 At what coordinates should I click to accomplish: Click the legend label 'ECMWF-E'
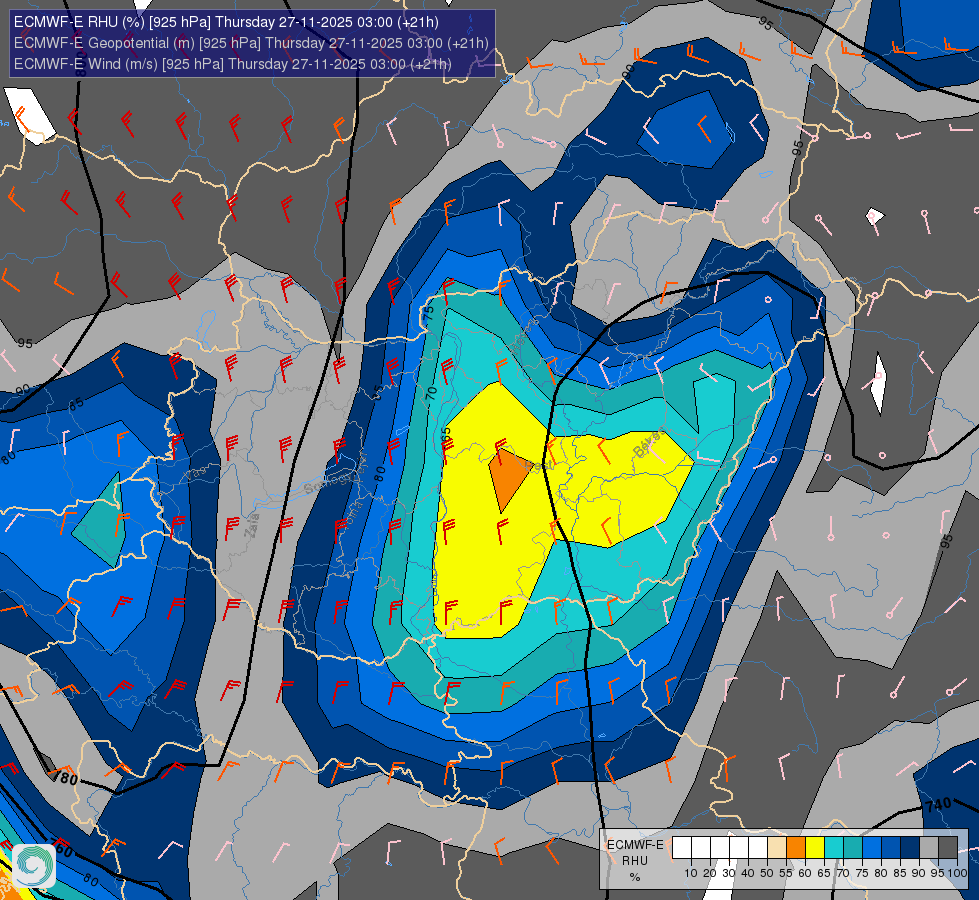click(635, 845)
